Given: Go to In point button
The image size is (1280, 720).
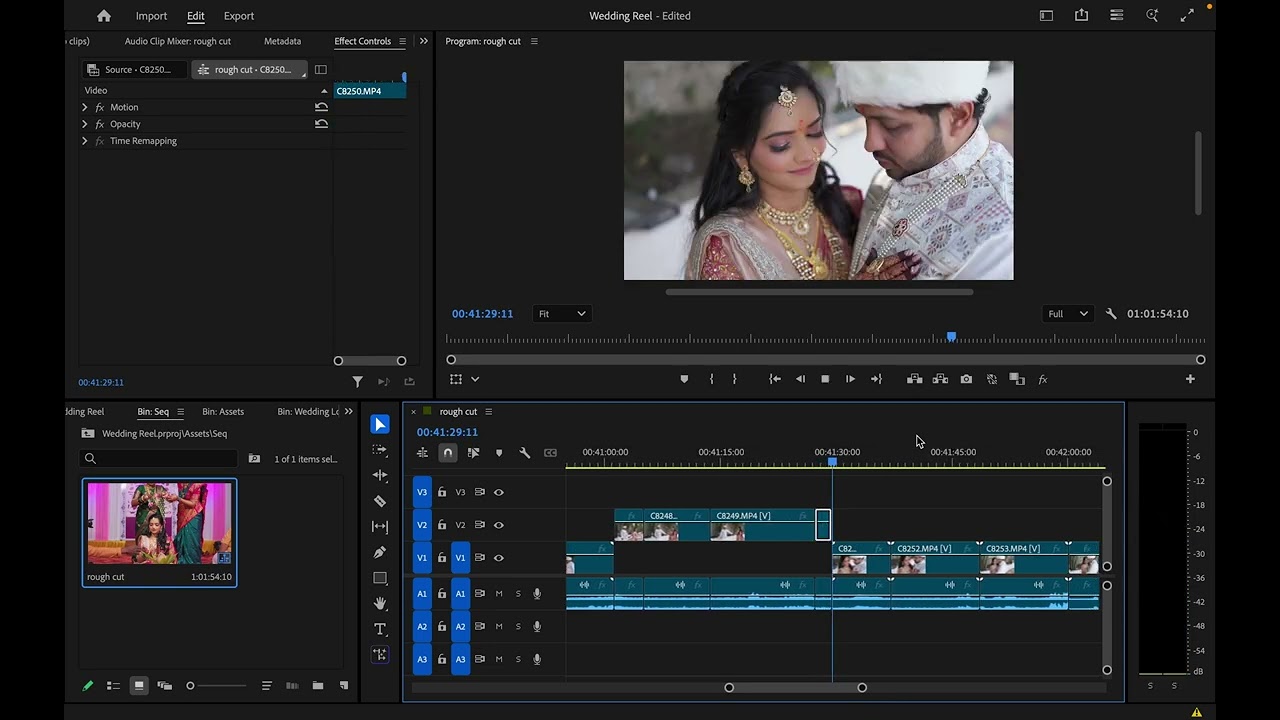Looking at the screenshot, I should 774,379.
